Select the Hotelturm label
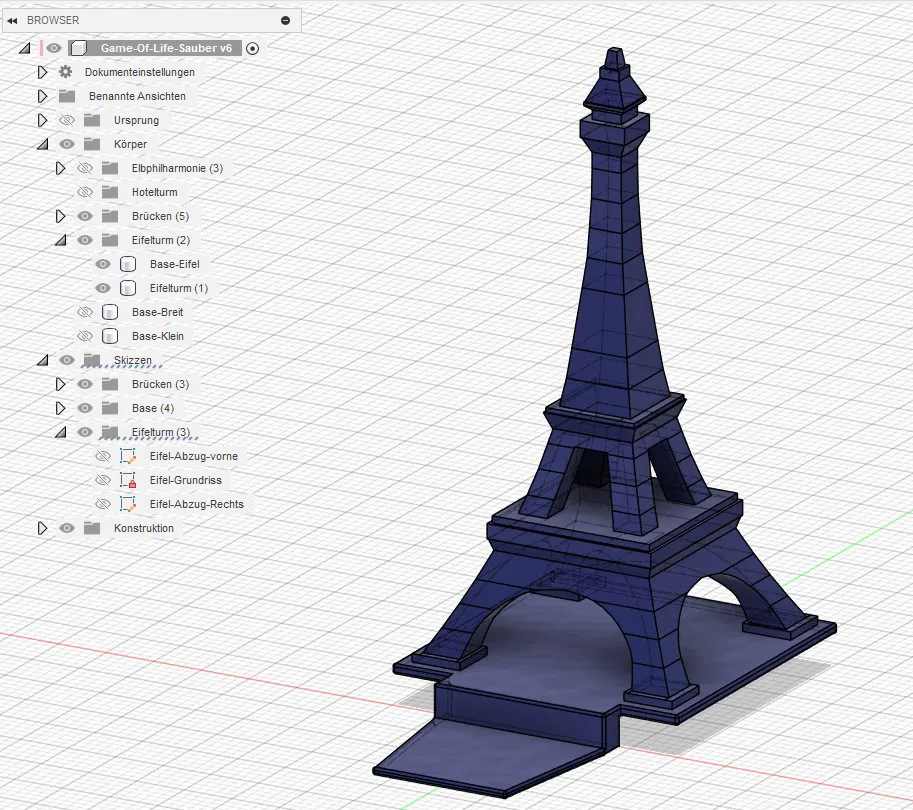Image resolution: width=913 pixels, height=810 pixels. [154, 192]
